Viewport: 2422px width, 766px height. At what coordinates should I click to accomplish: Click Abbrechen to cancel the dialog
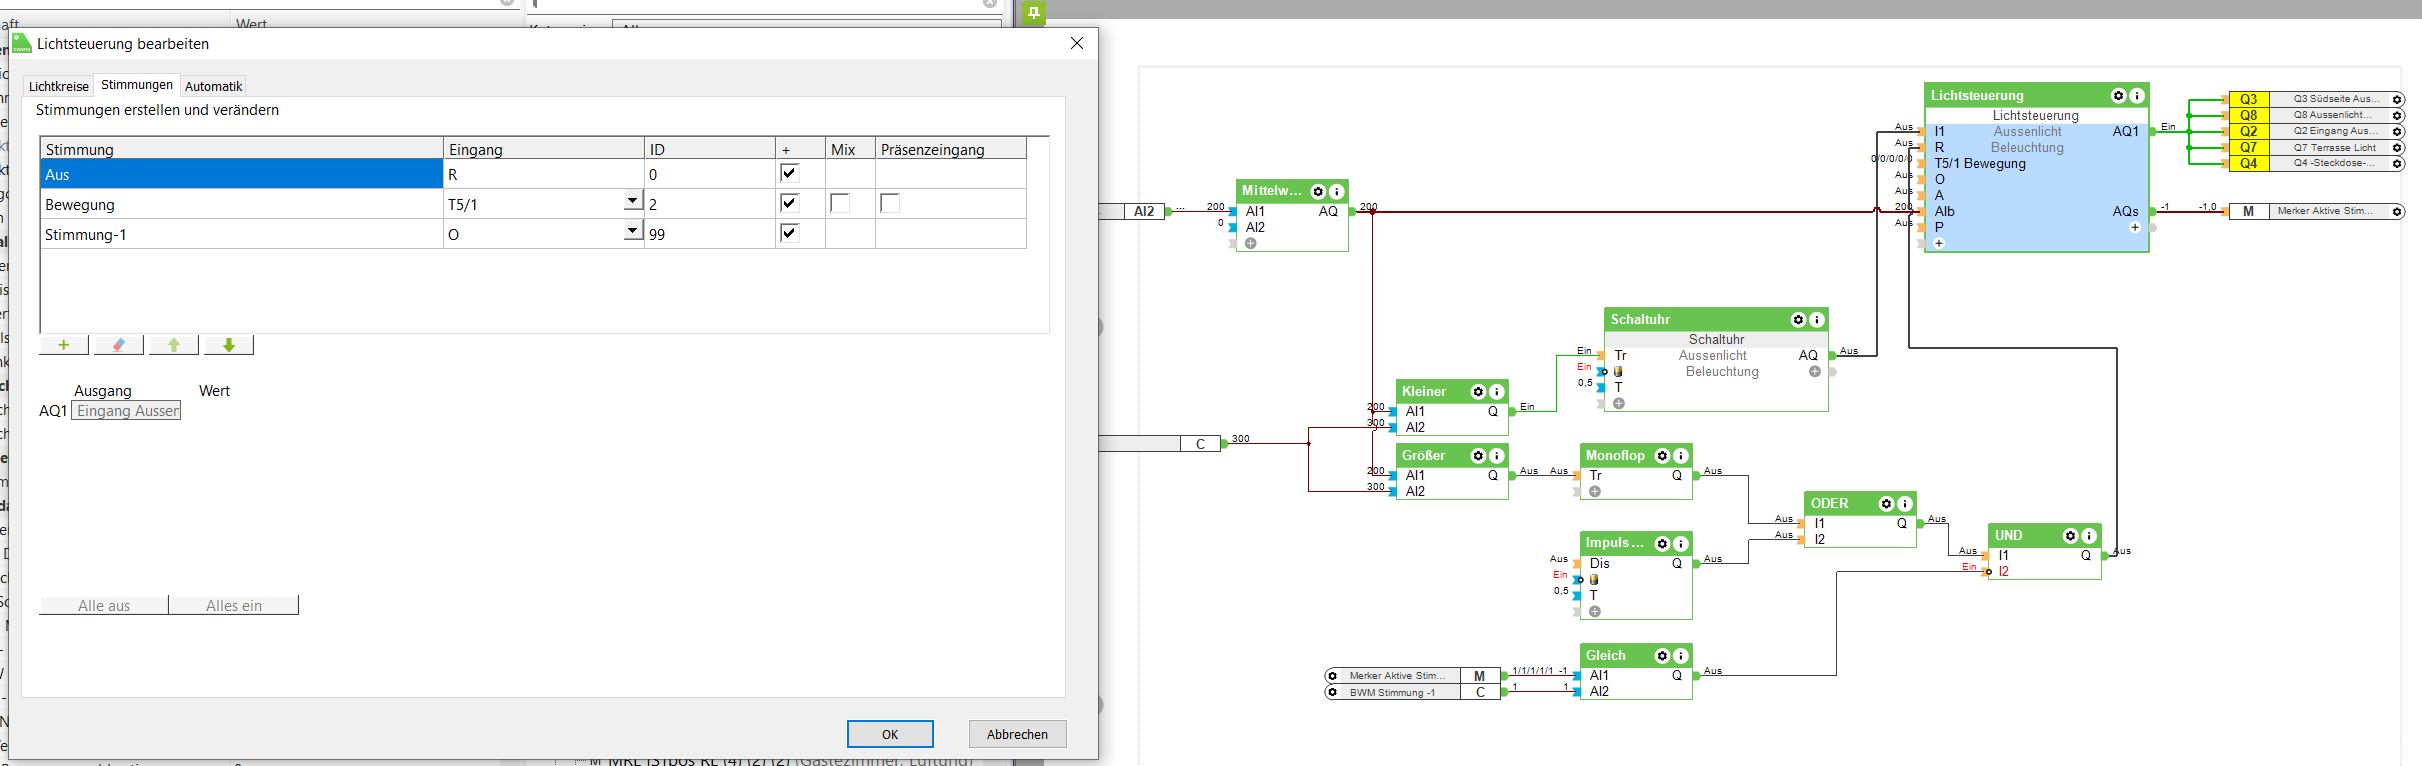[x=1017, y=734]
